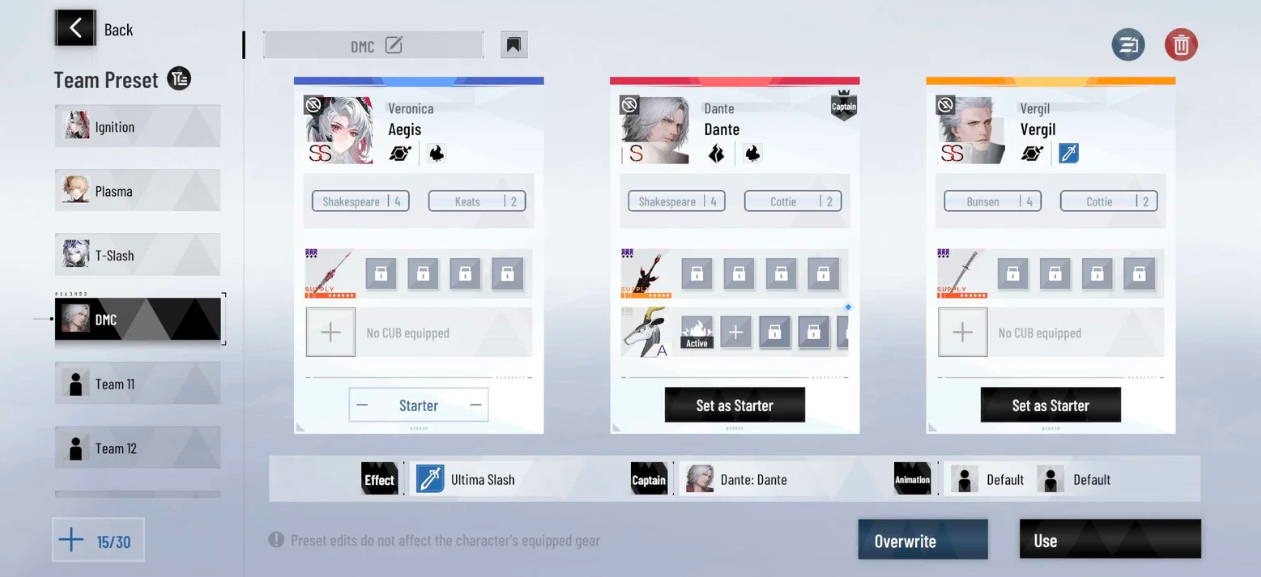Select the Team 12 preset
The image size is (1261, 577).
point(138,447)
